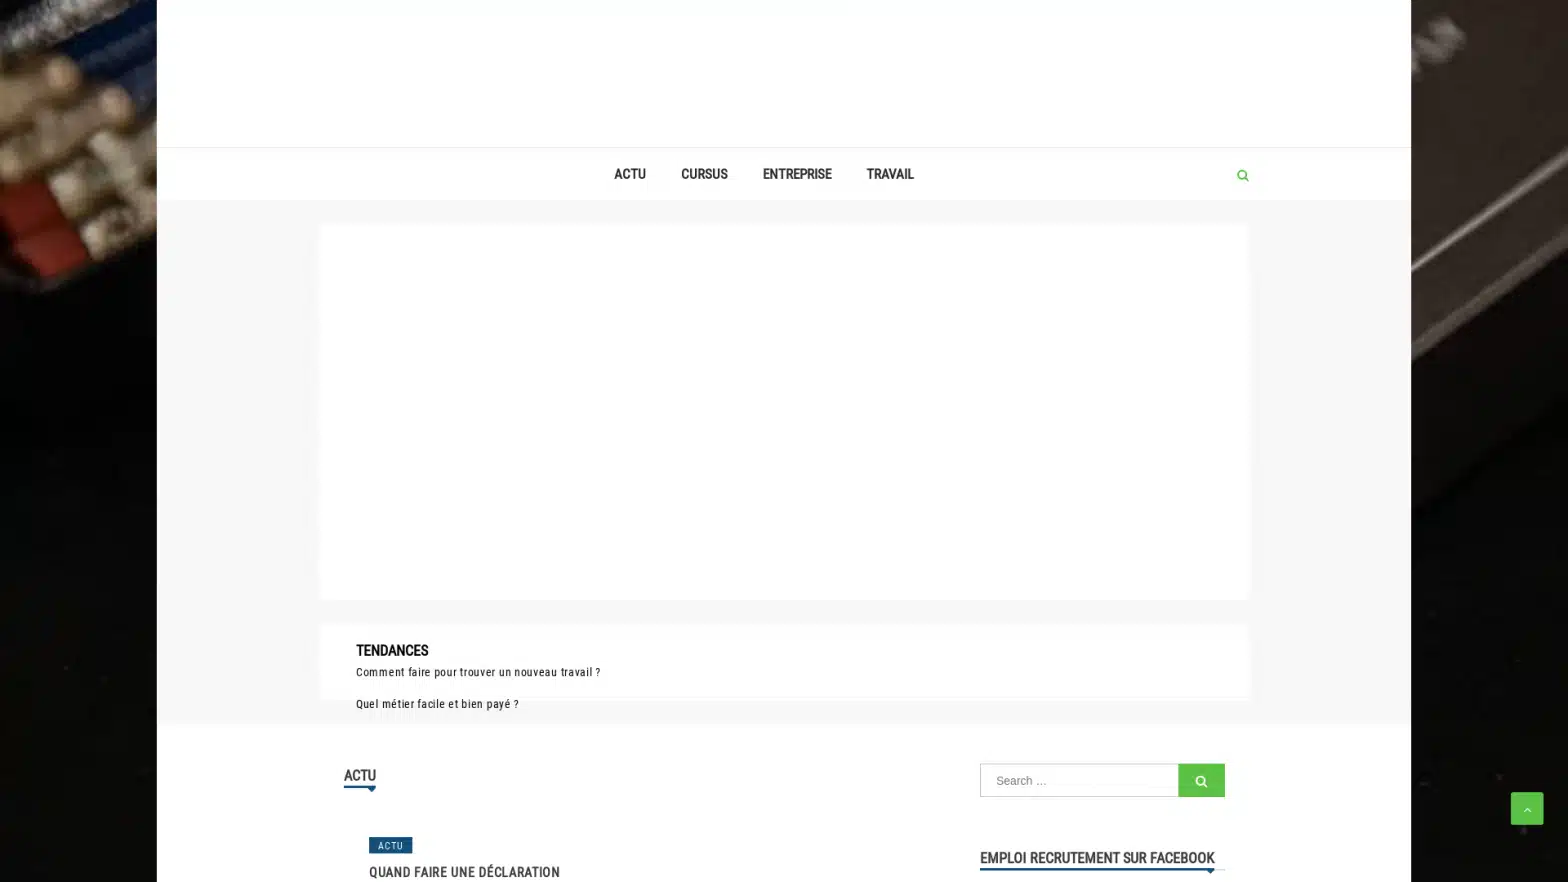Open "Comment faire pour trouver un nouveau travail ?"
Viewport: 1568px width, 882px height.
coord(478,672)
